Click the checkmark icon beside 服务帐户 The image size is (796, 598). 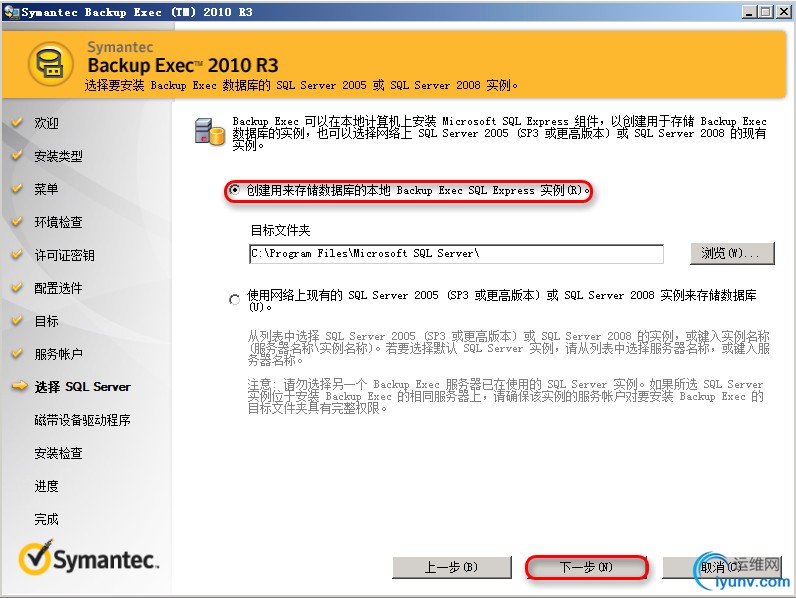tap(17, 353)
